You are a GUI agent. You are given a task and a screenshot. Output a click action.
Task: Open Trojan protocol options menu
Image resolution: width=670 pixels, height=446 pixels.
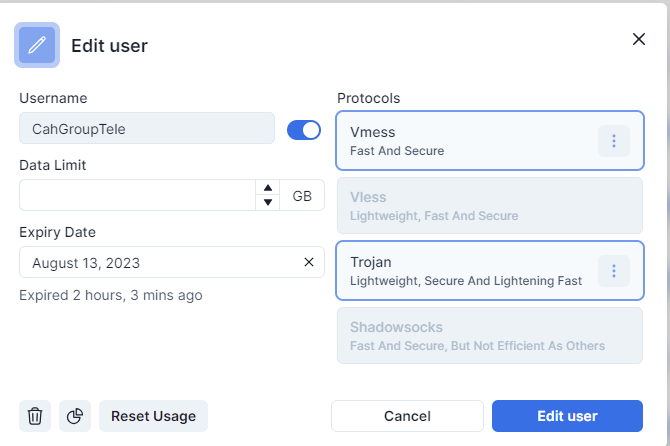tap(613, 270)
